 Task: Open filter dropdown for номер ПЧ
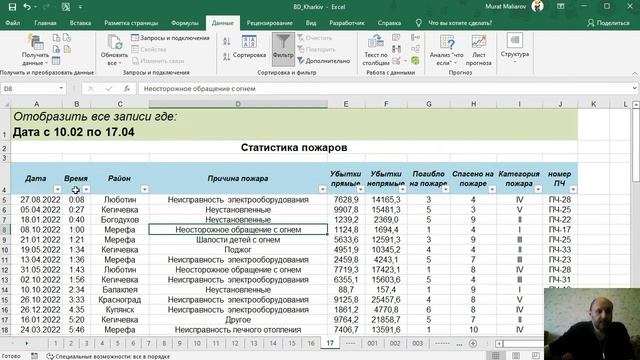573,189
